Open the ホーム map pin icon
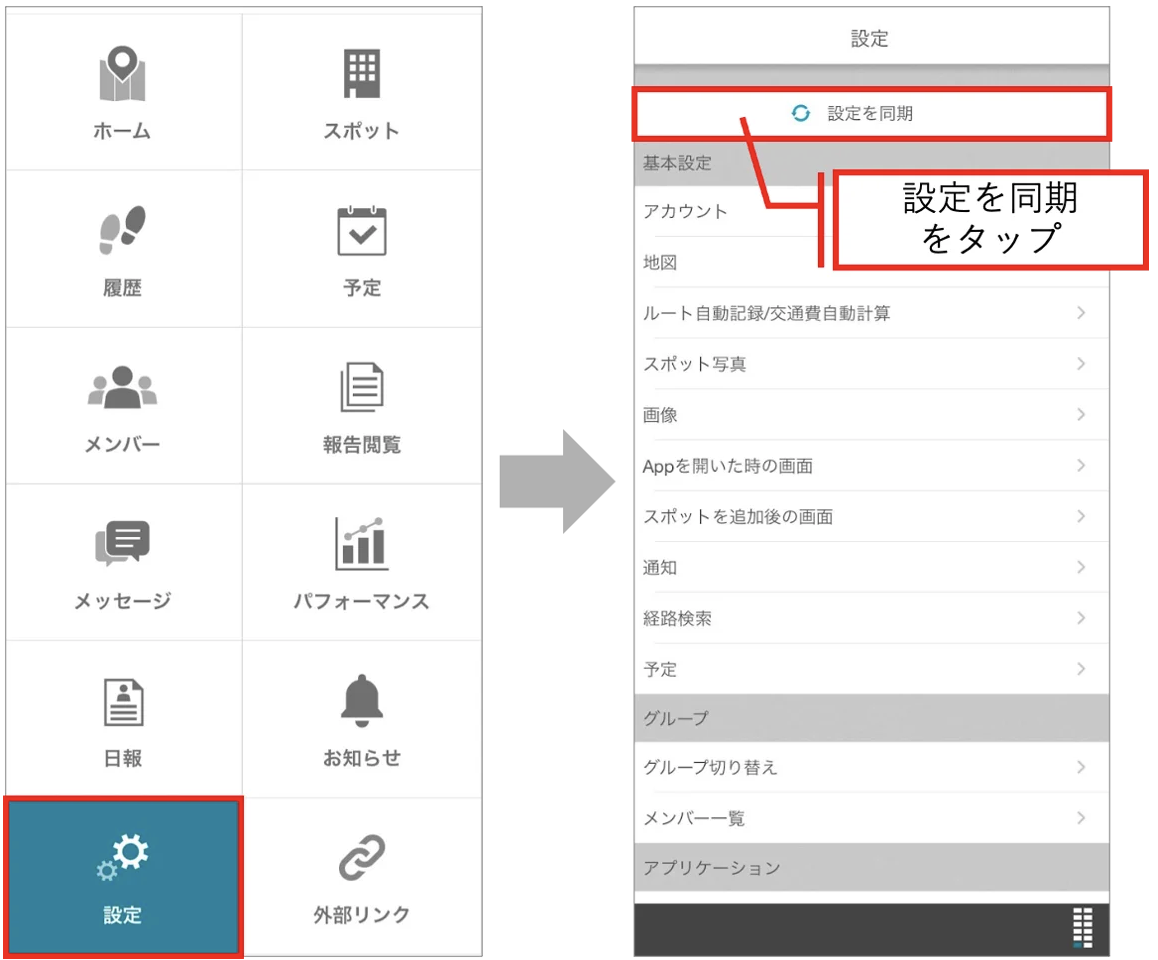This screenshot has height=960, width=1158. (123, 74)
